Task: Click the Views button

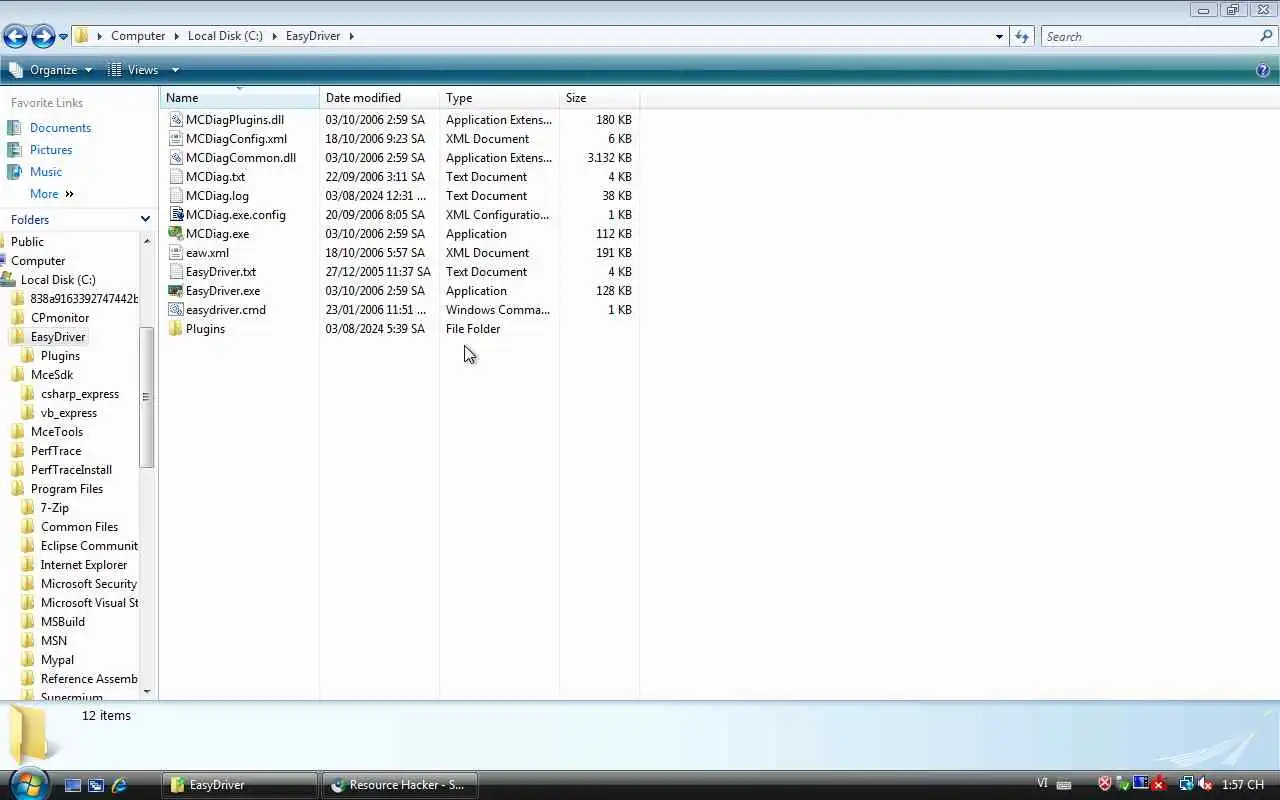Action: point(133,70)
